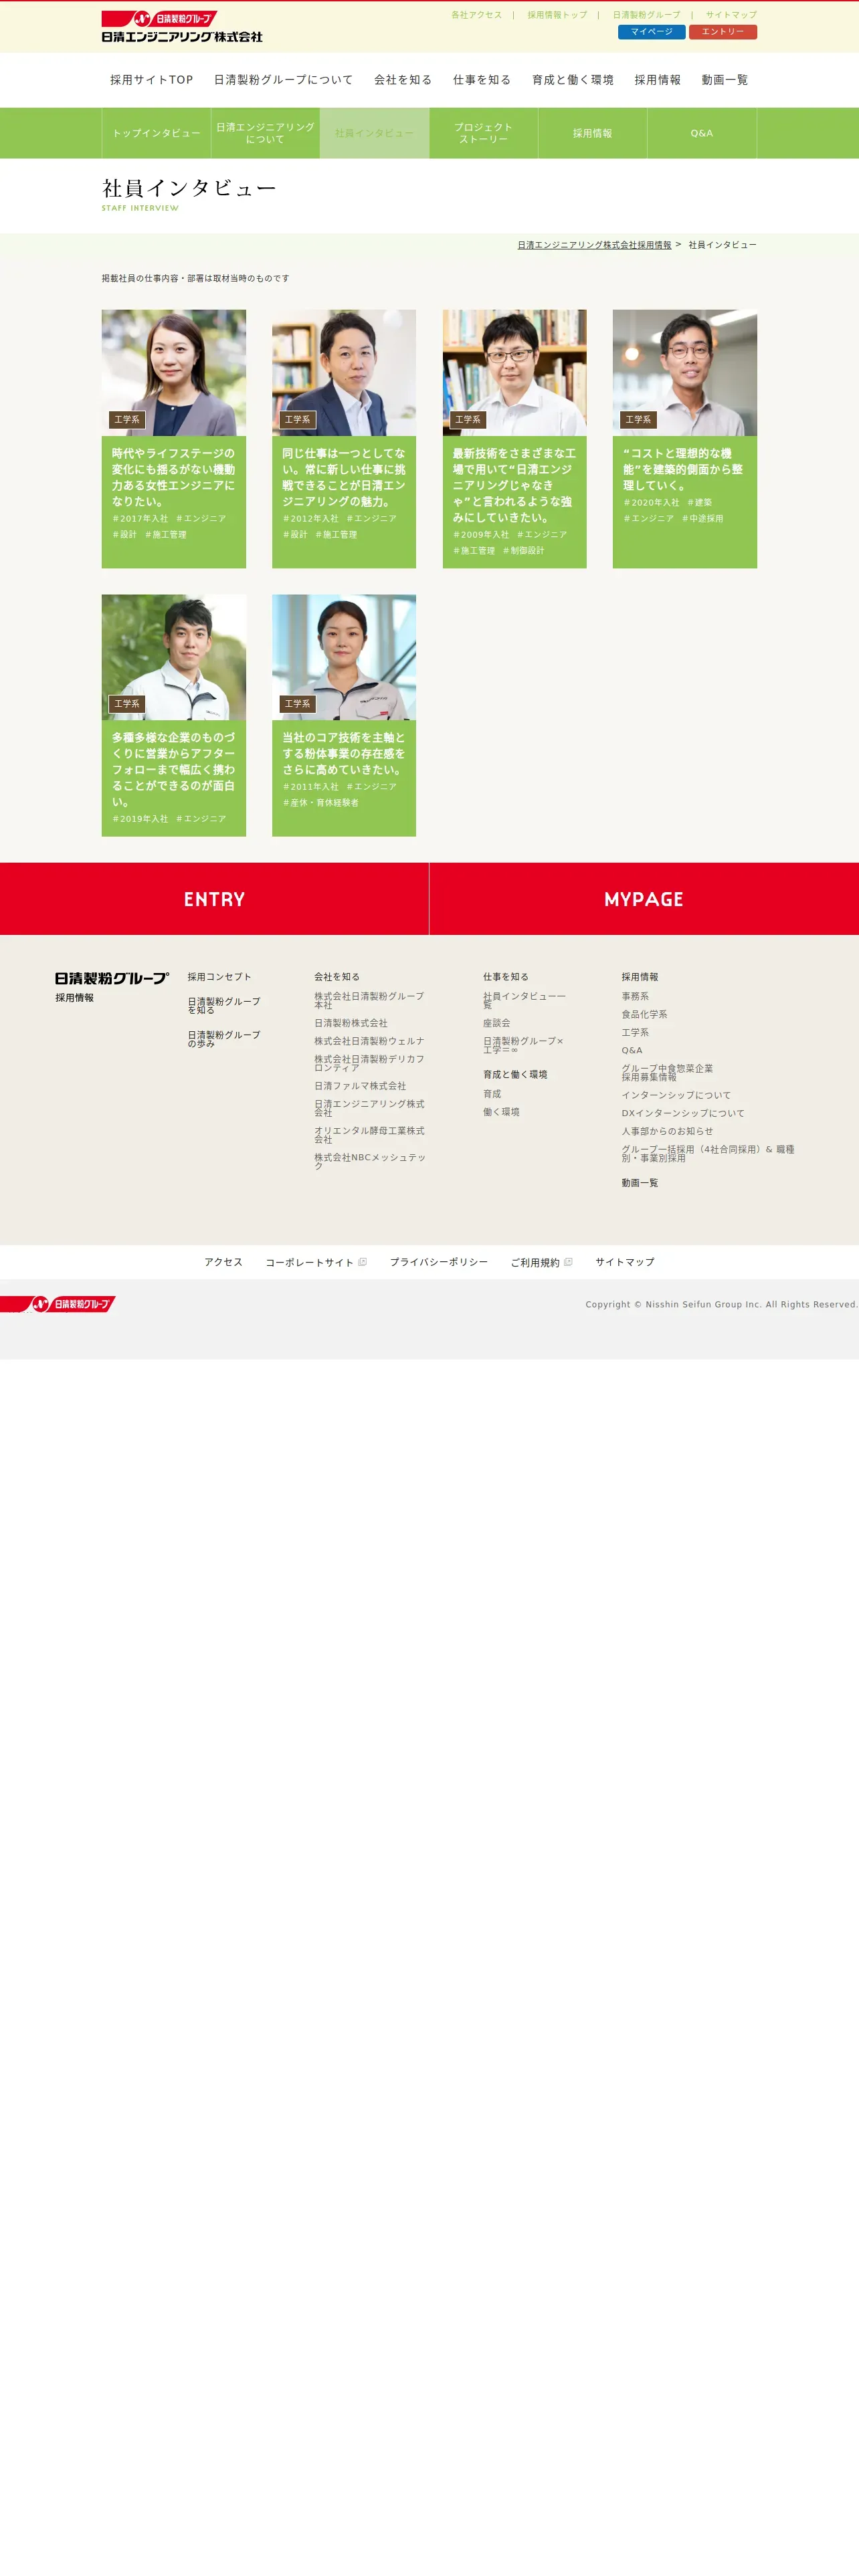The width and height of the screenshot is (859, 2576).
Task: Select 採用情報 in main navigation
Action: click(658, 80)
